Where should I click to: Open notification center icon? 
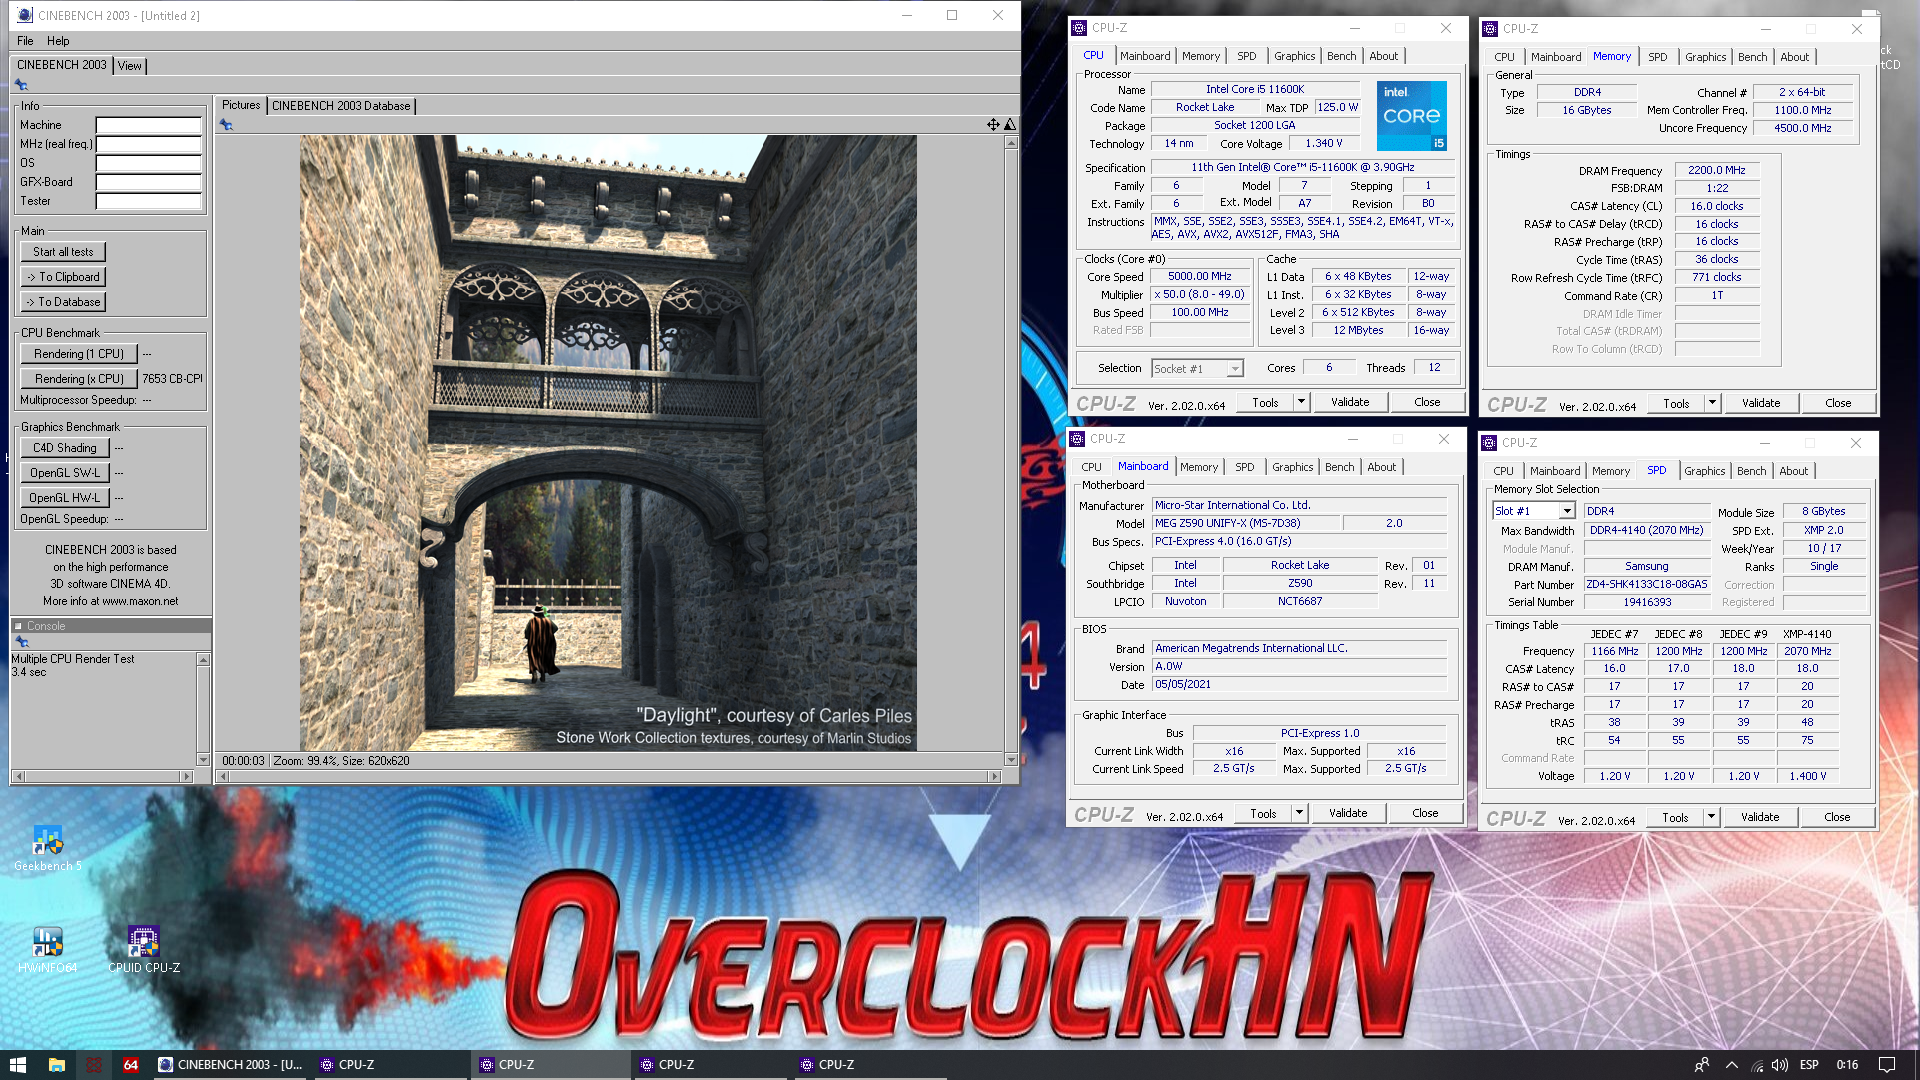[x=1887, y=1065]
